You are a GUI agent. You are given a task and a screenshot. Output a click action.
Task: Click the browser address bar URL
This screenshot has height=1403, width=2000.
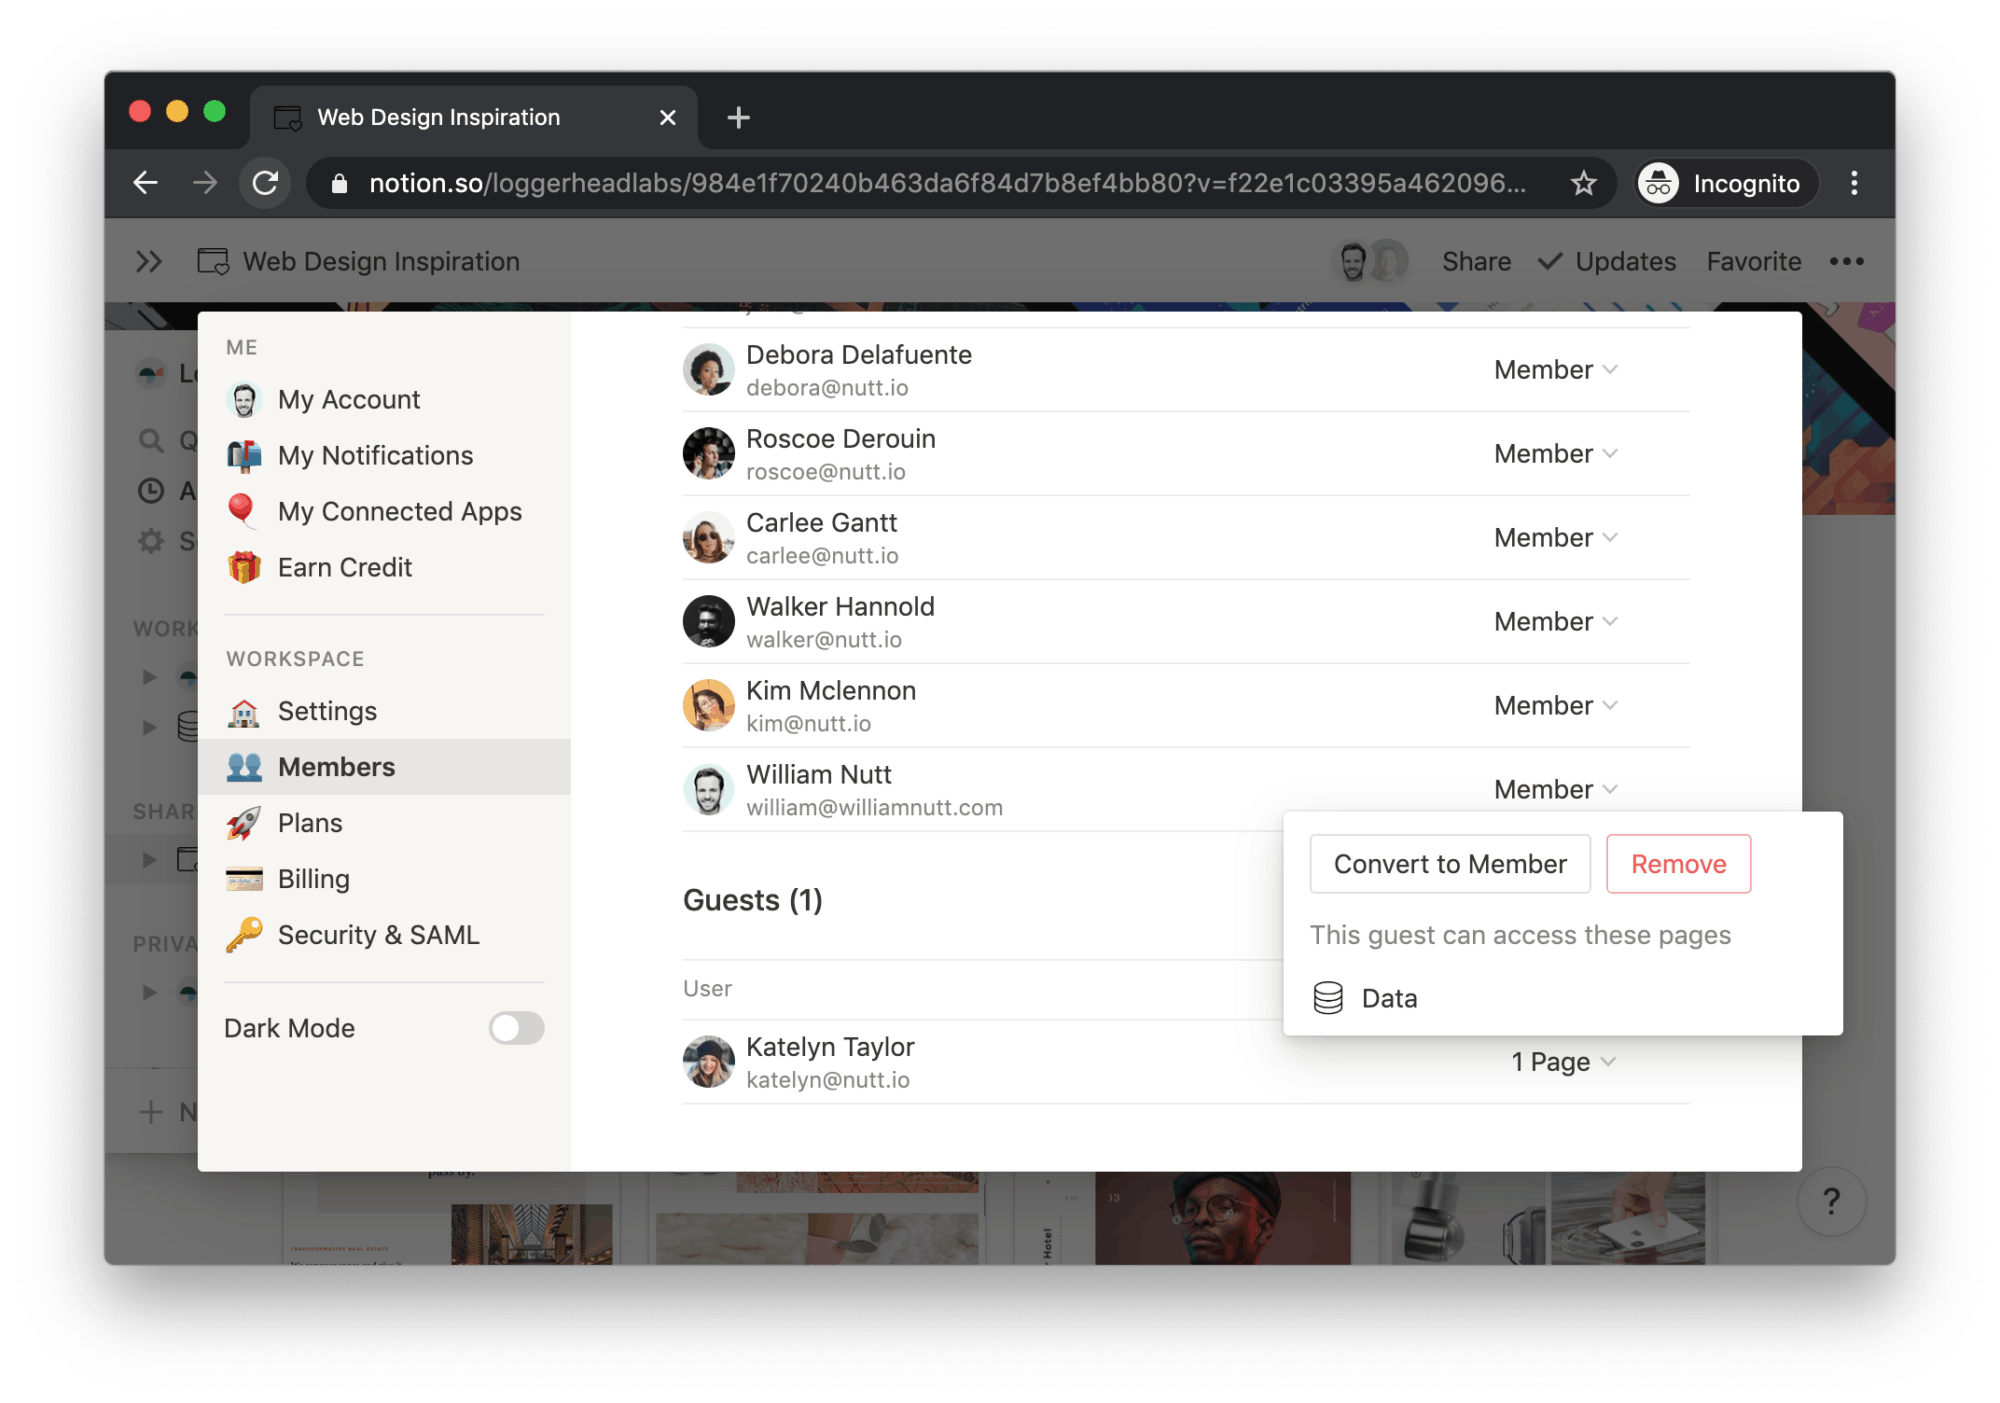[945, 183]
